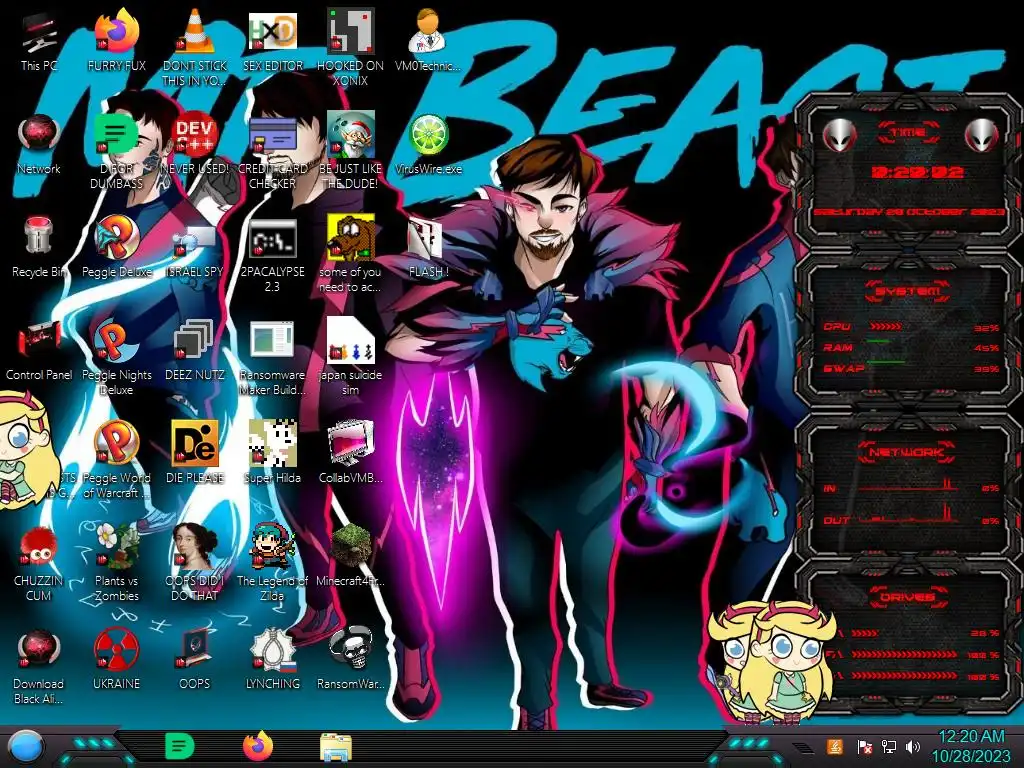
Task: Select the Peggle Nights Deluxe shortcut
Action: (x=116, y=358)
